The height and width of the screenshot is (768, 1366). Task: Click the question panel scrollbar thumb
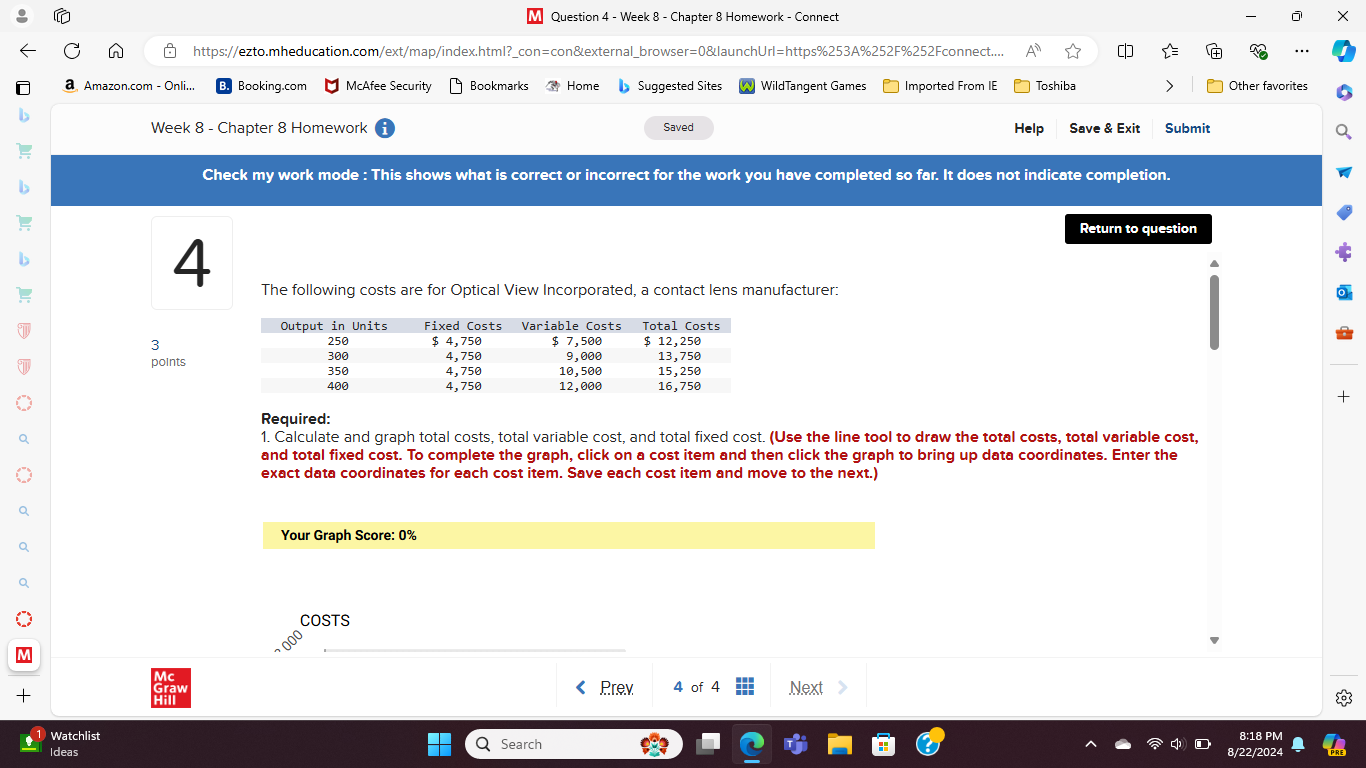coord(1215,312)
